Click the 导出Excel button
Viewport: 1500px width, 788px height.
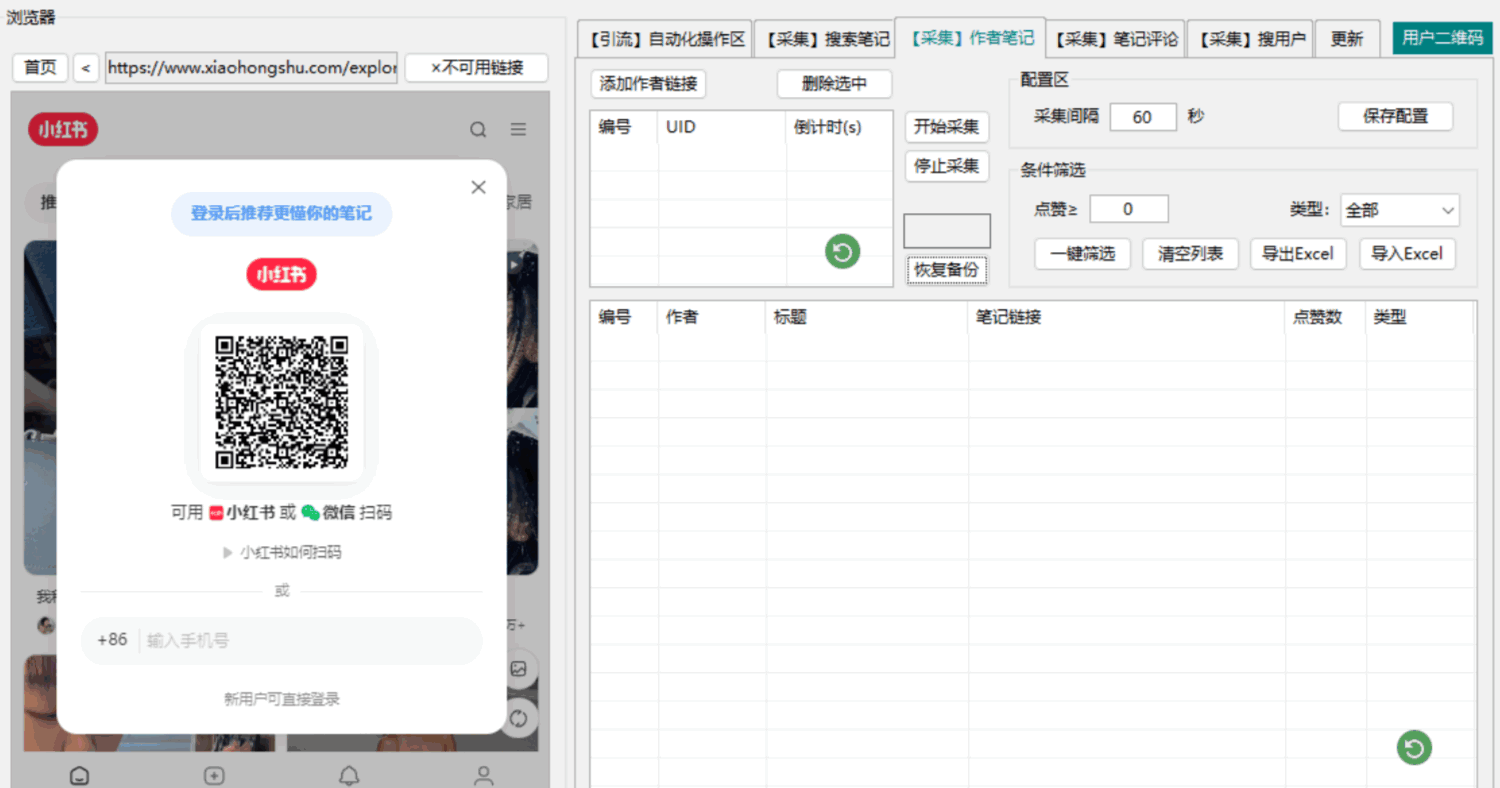point(1298,253)
